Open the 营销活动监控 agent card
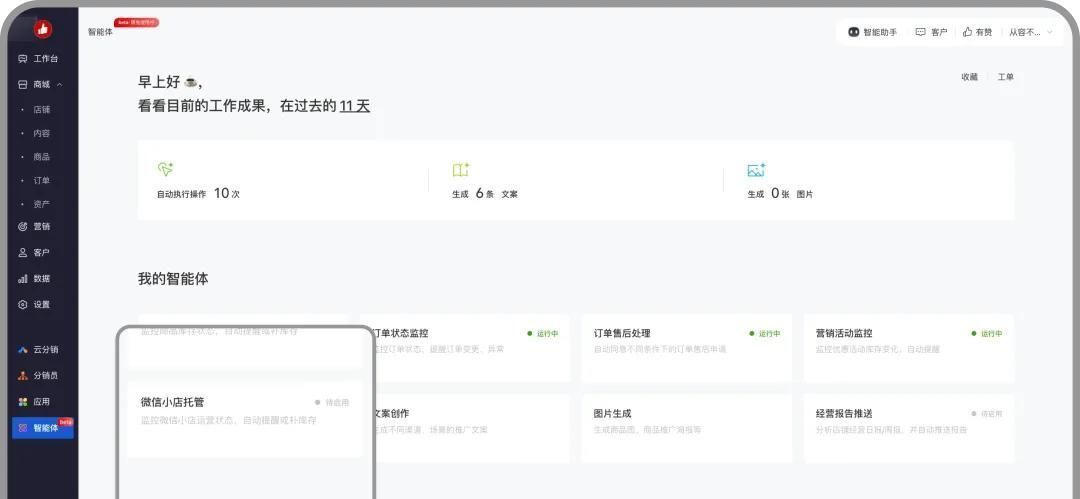 tap(908, 347)
